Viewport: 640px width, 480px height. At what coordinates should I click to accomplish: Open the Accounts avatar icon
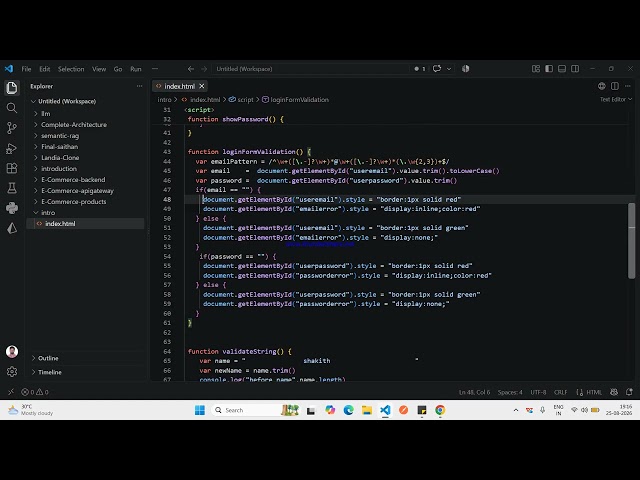coord(12,351)
